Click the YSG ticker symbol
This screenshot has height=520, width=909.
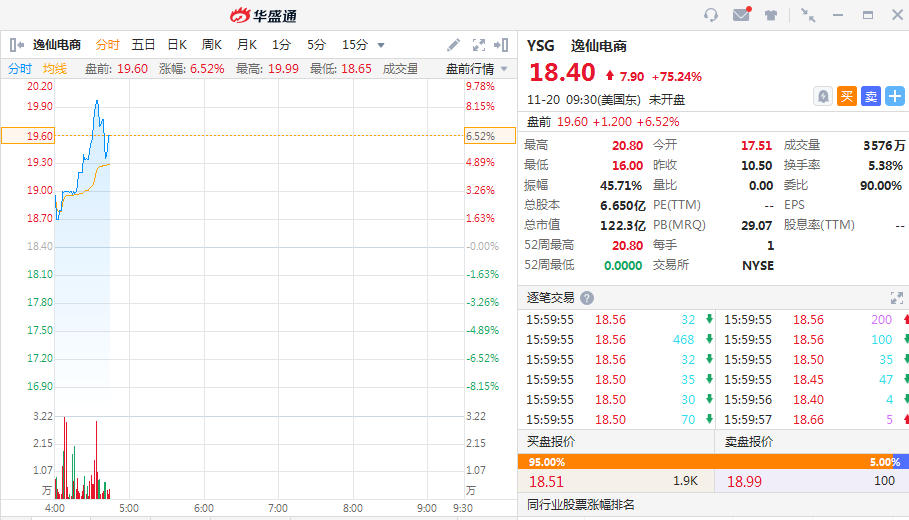(540, 46)
